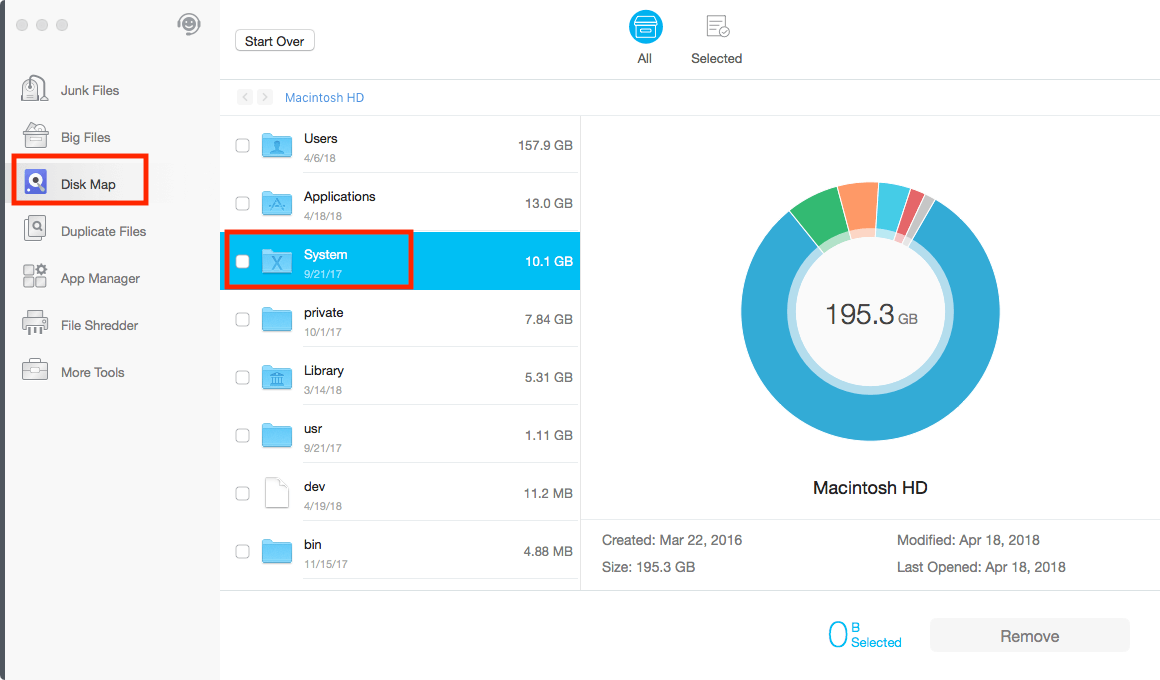Switch to the Selected tab

coord(716,39)
